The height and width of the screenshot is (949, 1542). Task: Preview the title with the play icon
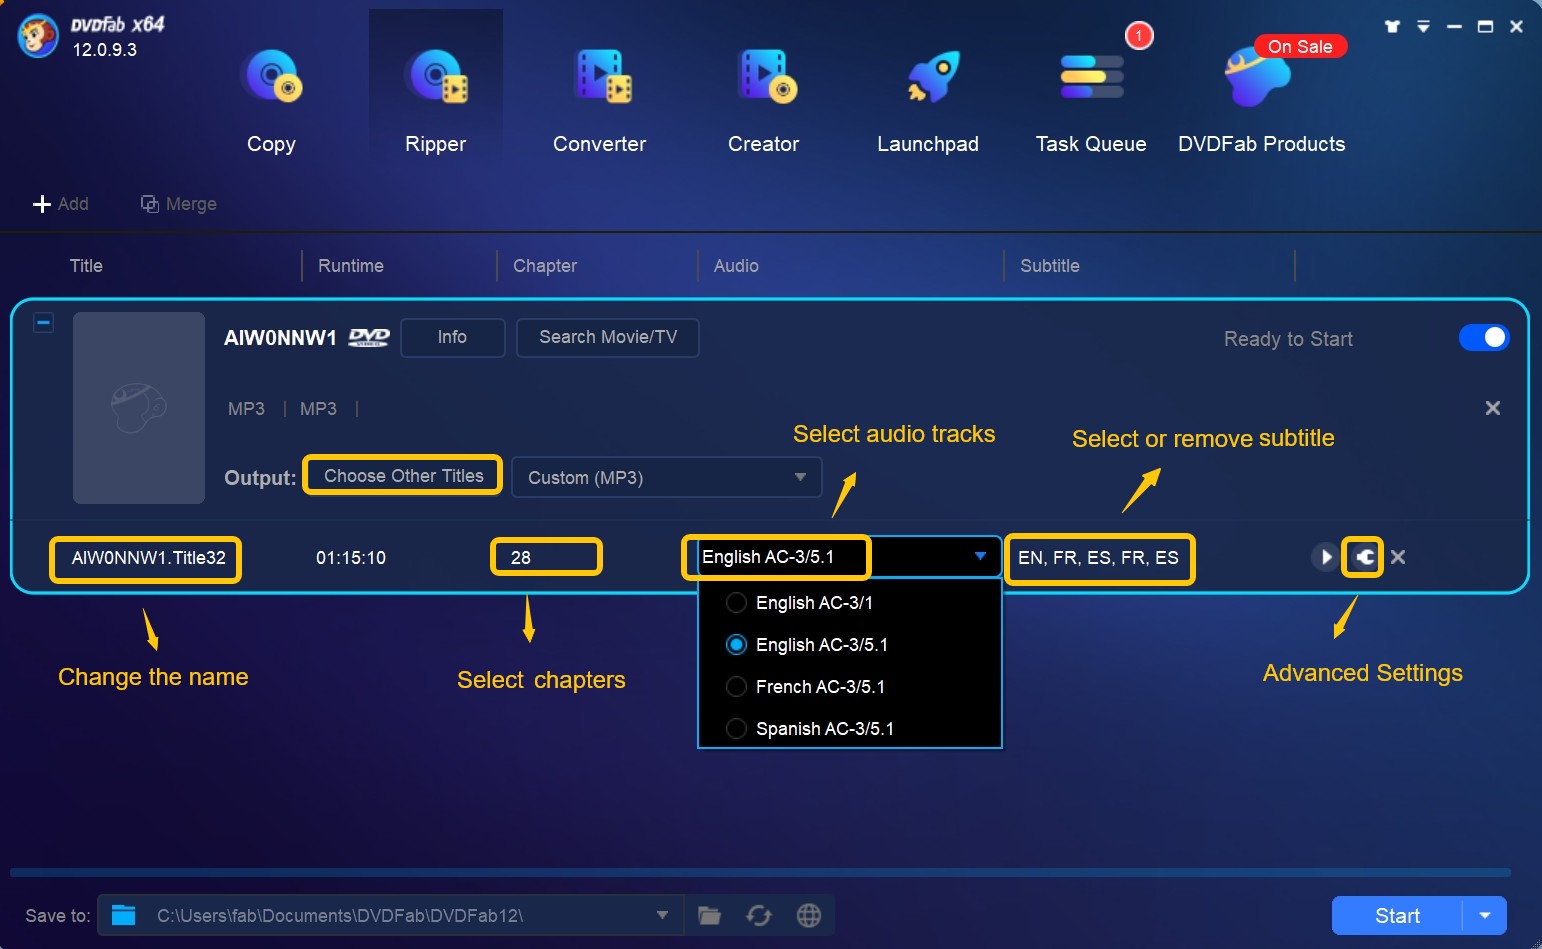click(1324, 557)
